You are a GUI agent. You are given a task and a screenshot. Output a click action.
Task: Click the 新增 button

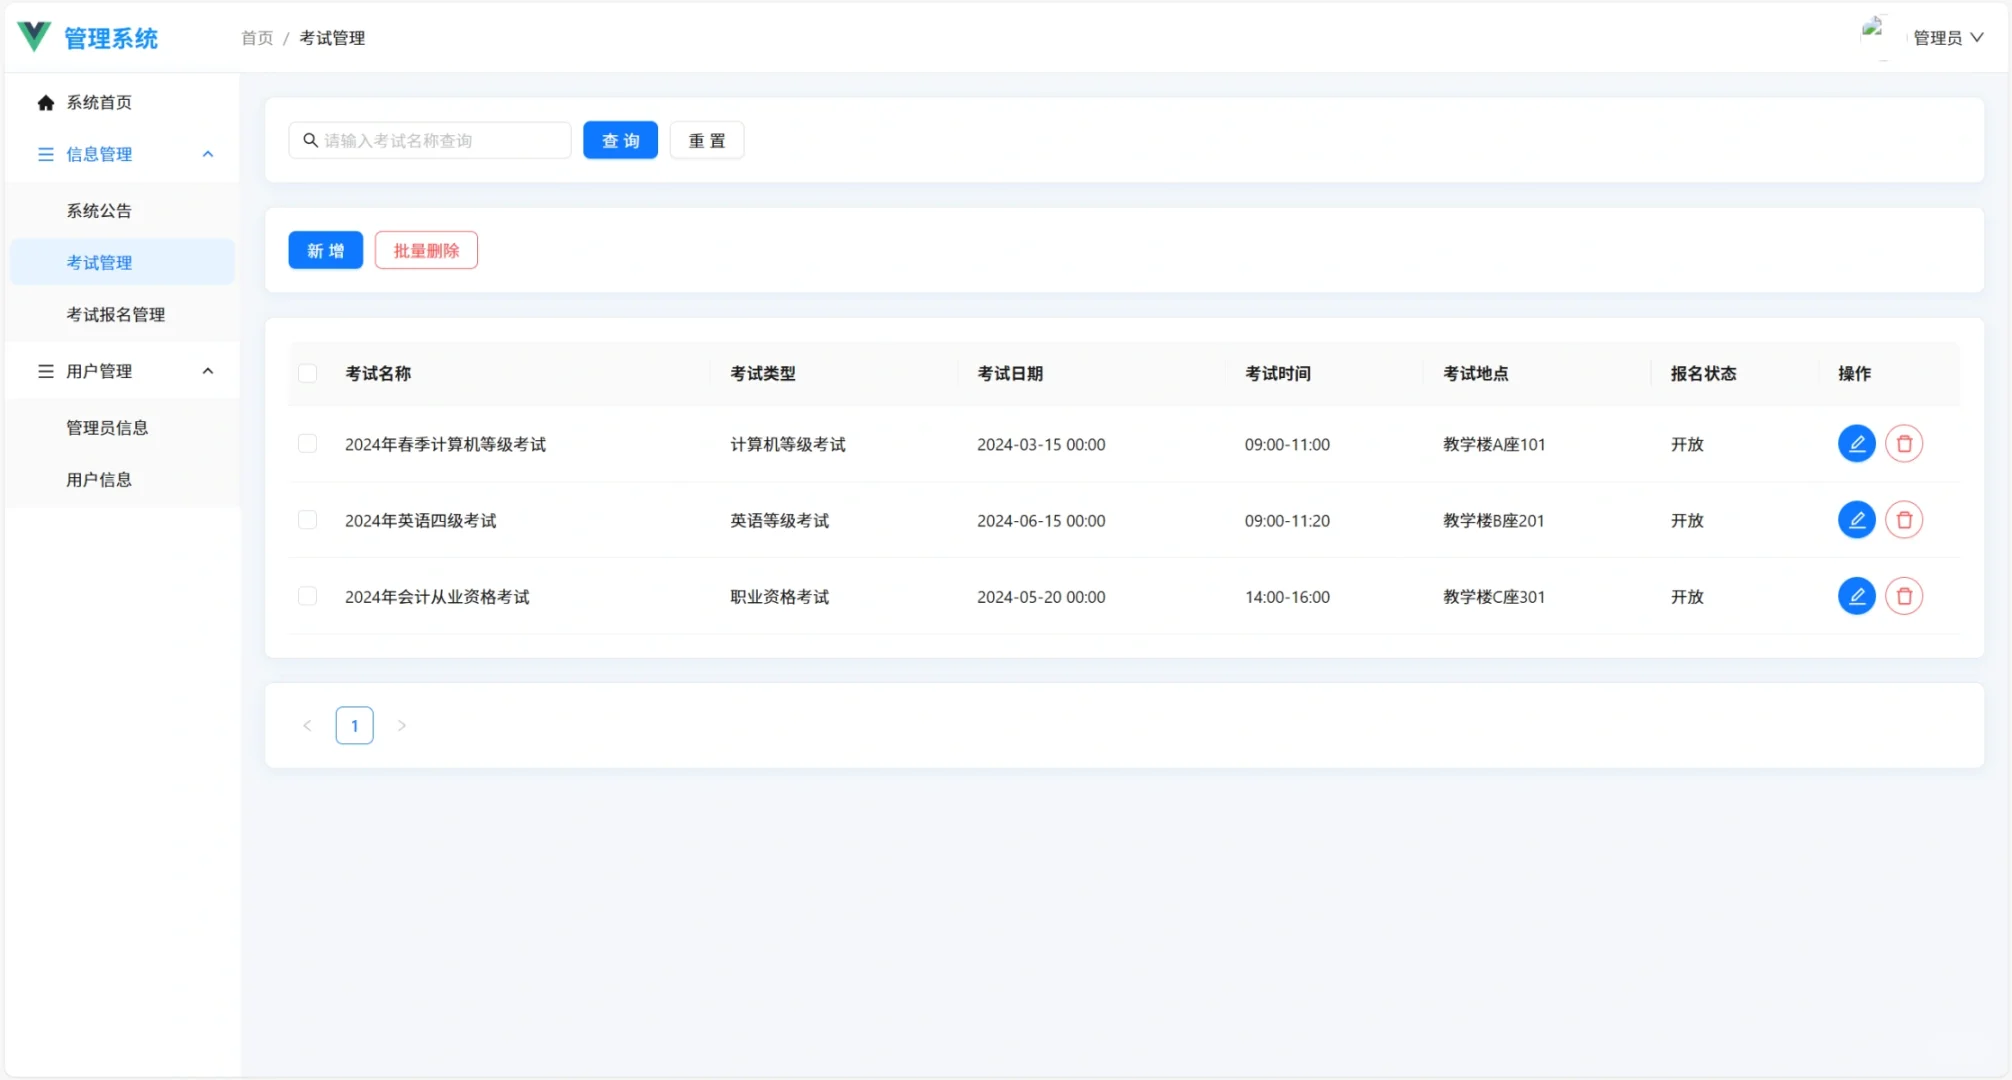(x=325, y=250)
